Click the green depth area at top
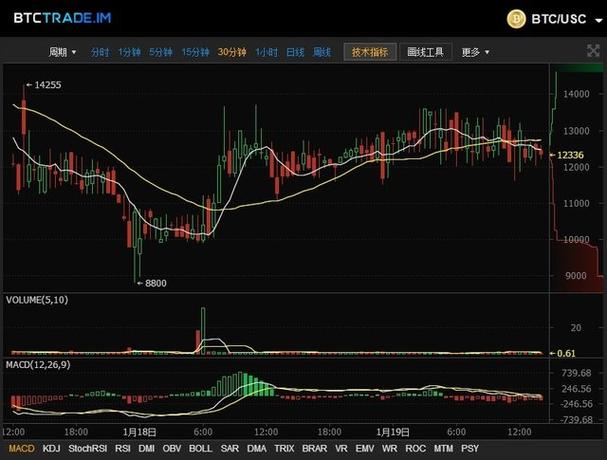 pos(579,68)
